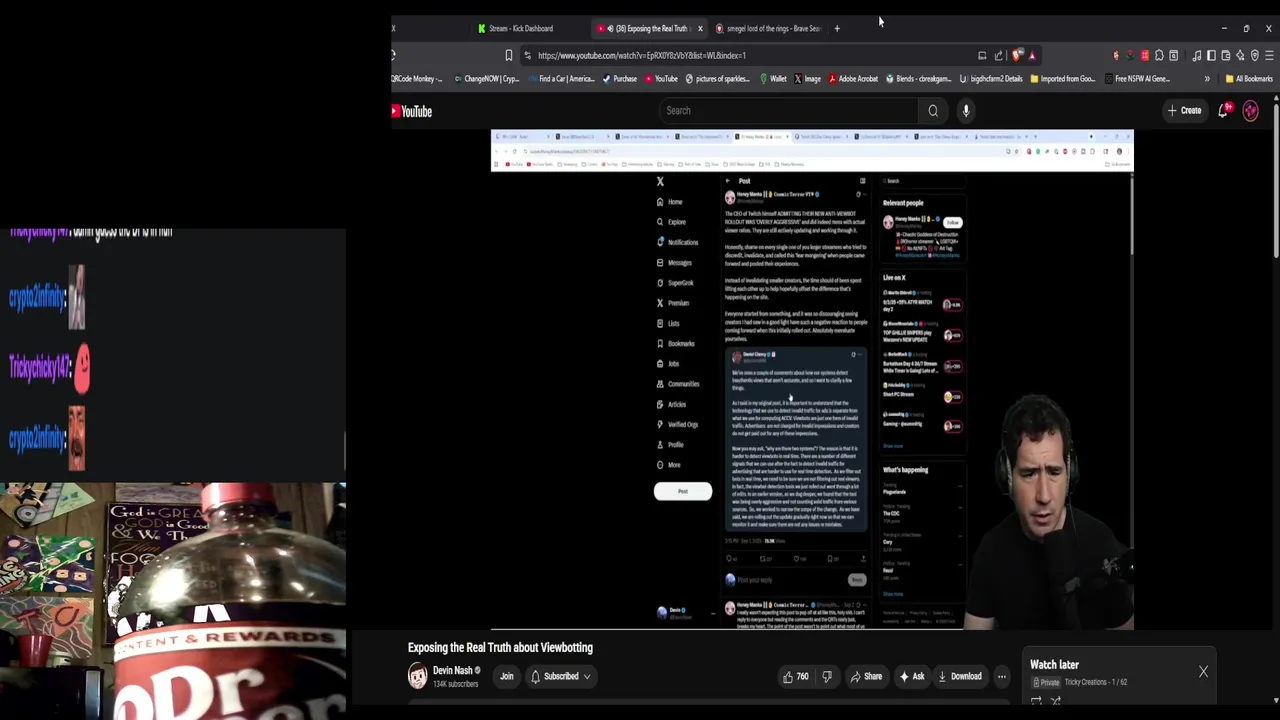This screenshot has width=1280, height=720.
Task: Close the Watch later playlist panel
Action: (1203, 672)
